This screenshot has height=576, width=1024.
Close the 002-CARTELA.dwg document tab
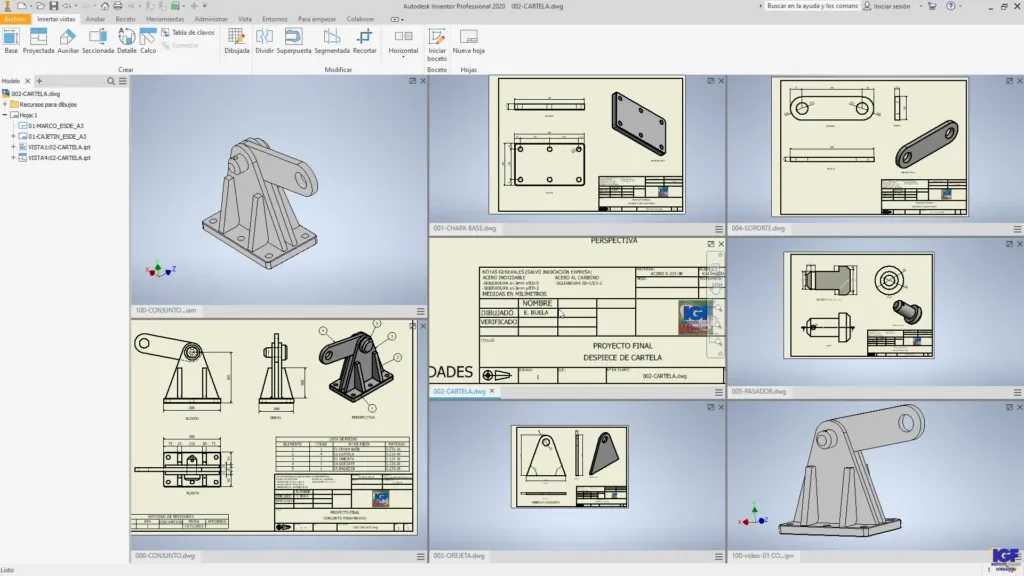pos(492,391)
